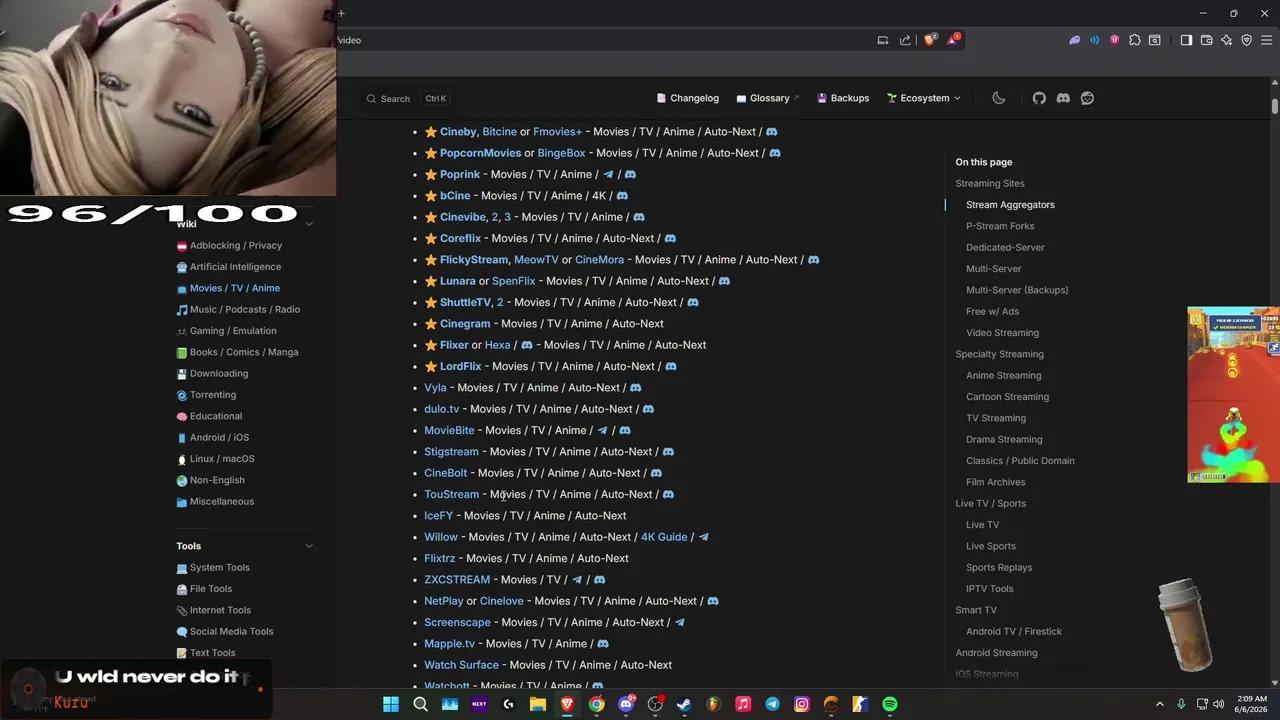Open the LordFlix link
This screenshot has height=720, width=1280.
point(460,366)
